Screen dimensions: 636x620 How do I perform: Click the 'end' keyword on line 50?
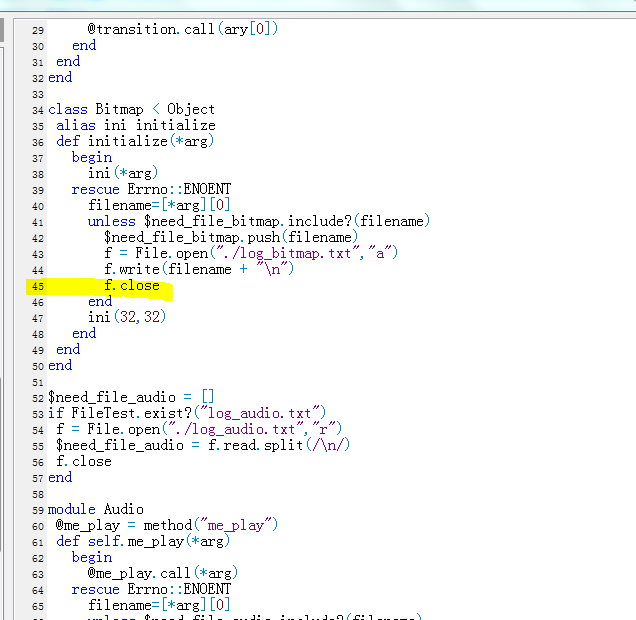60,365
